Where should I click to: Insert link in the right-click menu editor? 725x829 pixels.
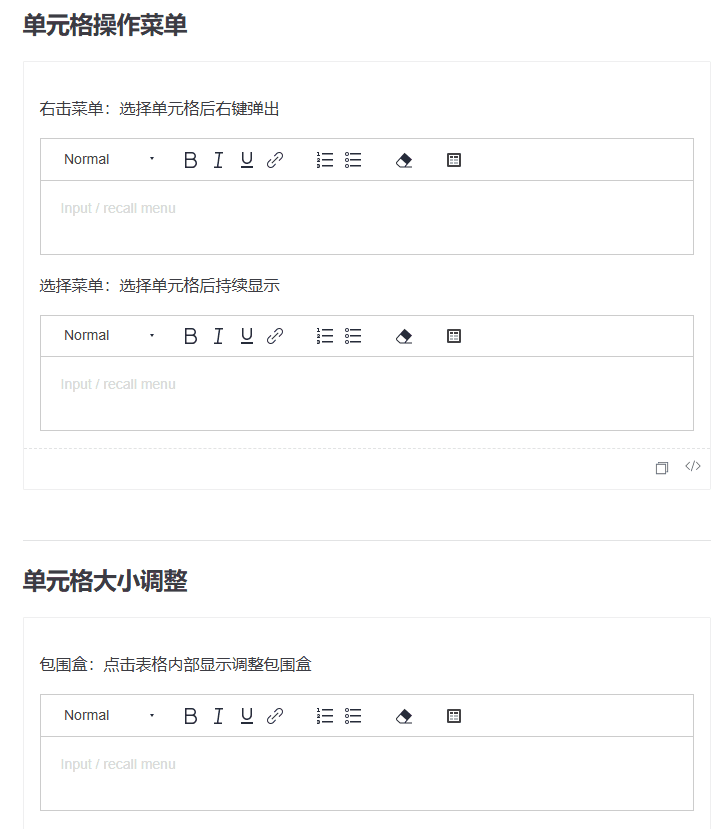point(275,160)
